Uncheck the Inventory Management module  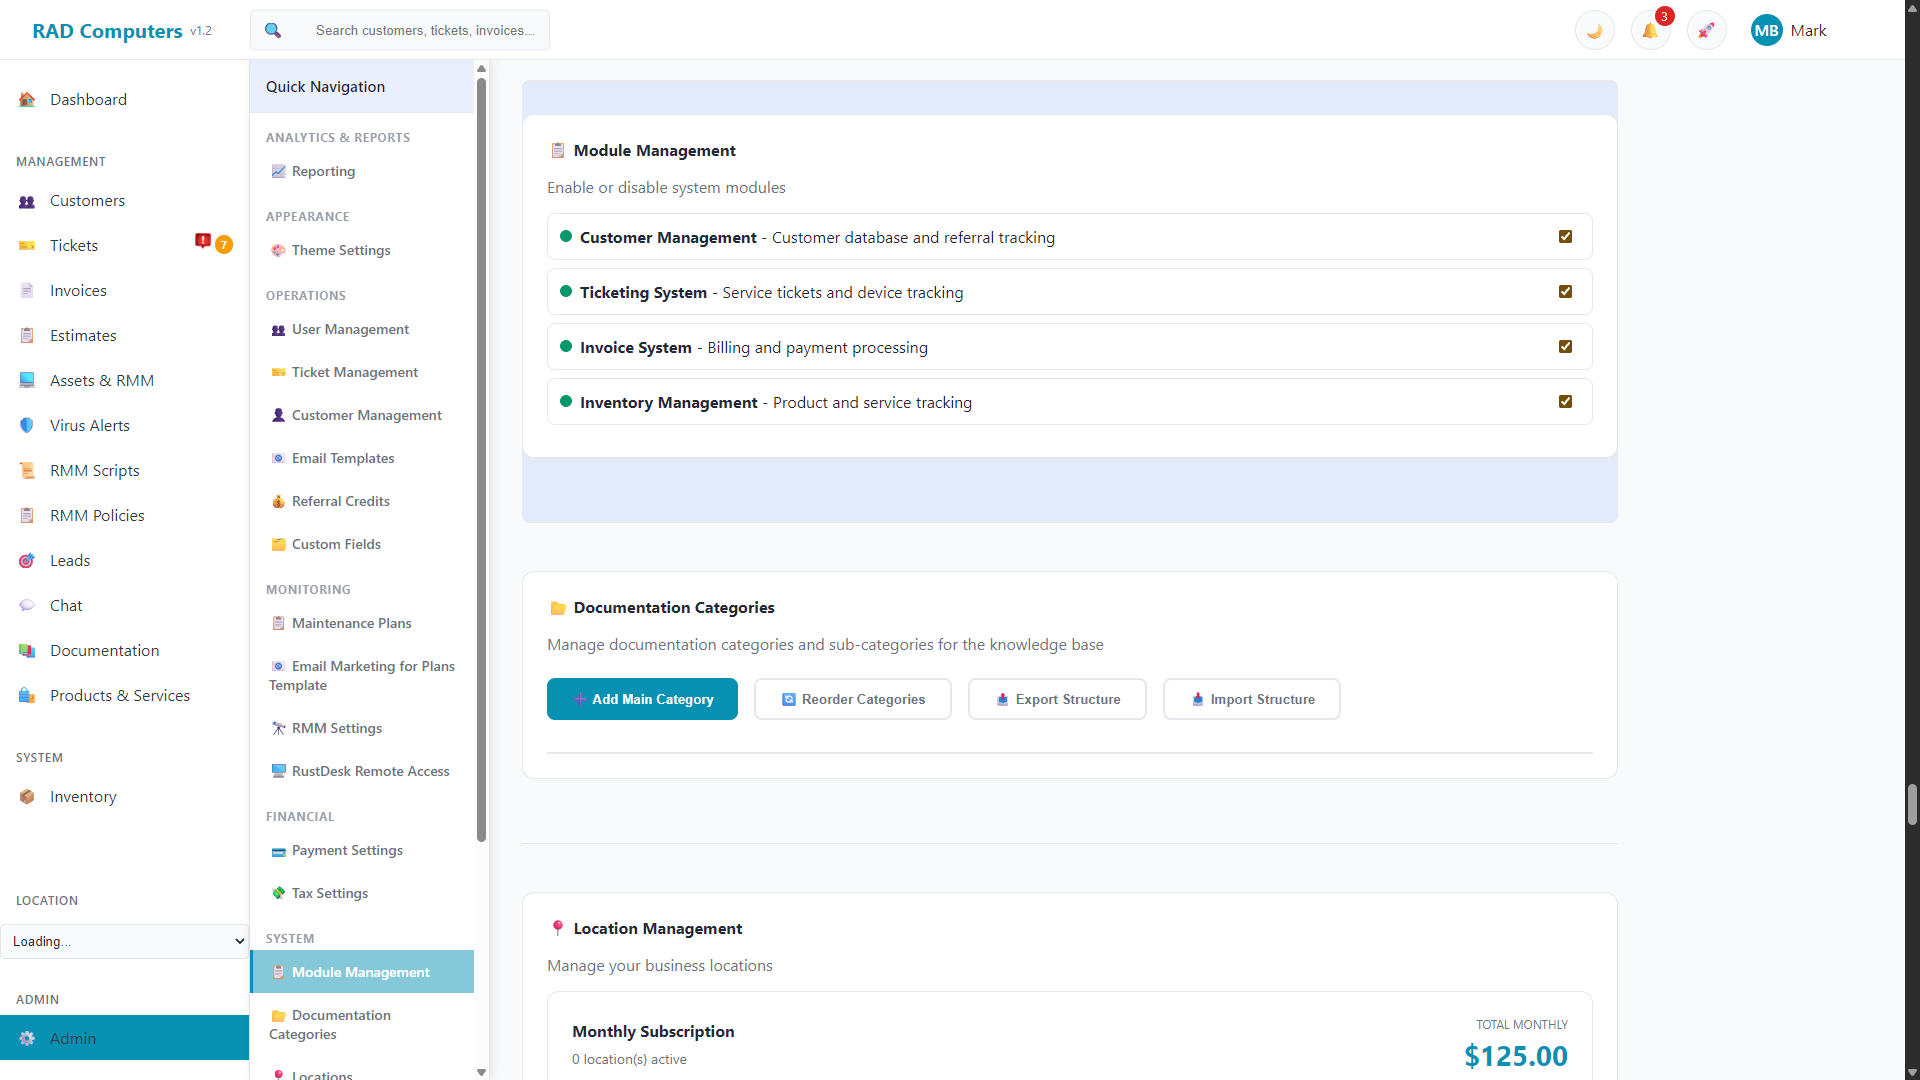pyautogui.click(x=1565, y=401)
